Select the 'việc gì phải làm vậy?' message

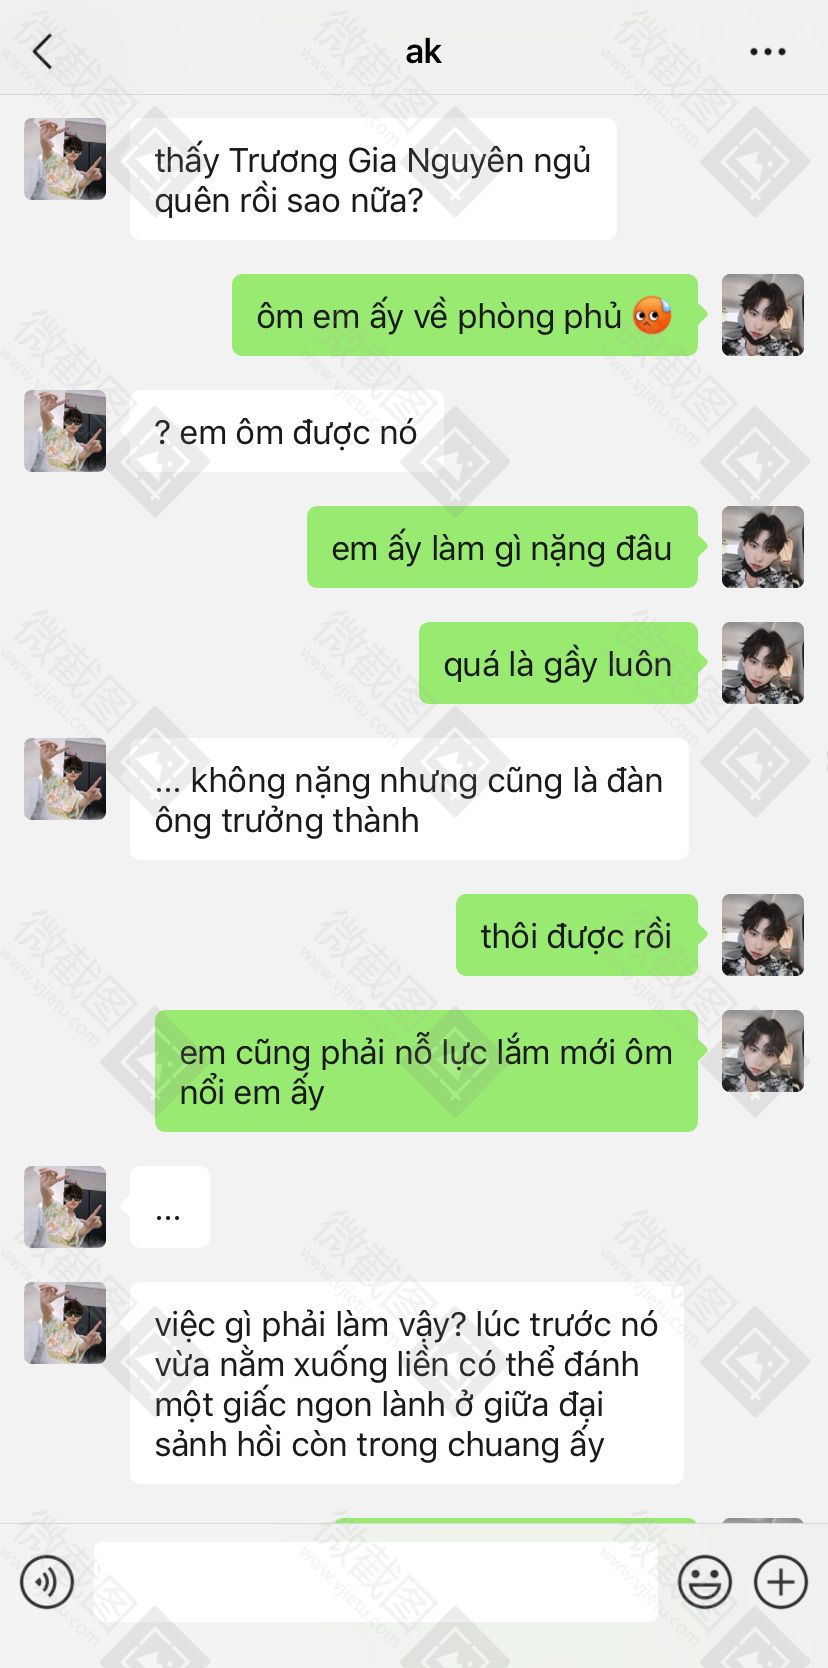pyautogui.click(x=407, y=1383)
